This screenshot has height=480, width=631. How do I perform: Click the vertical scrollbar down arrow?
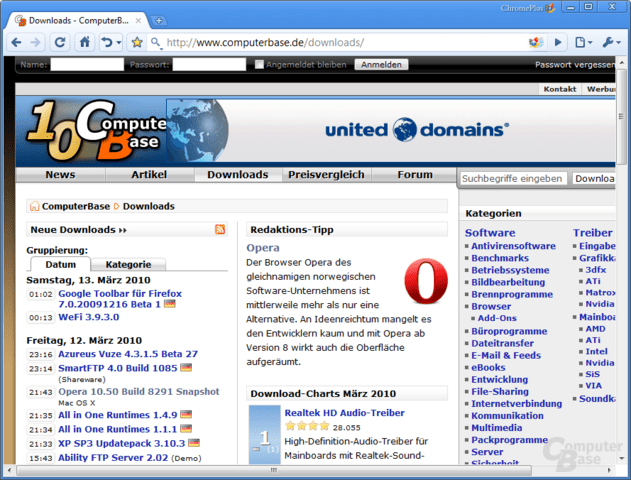[x=622, y=458]
